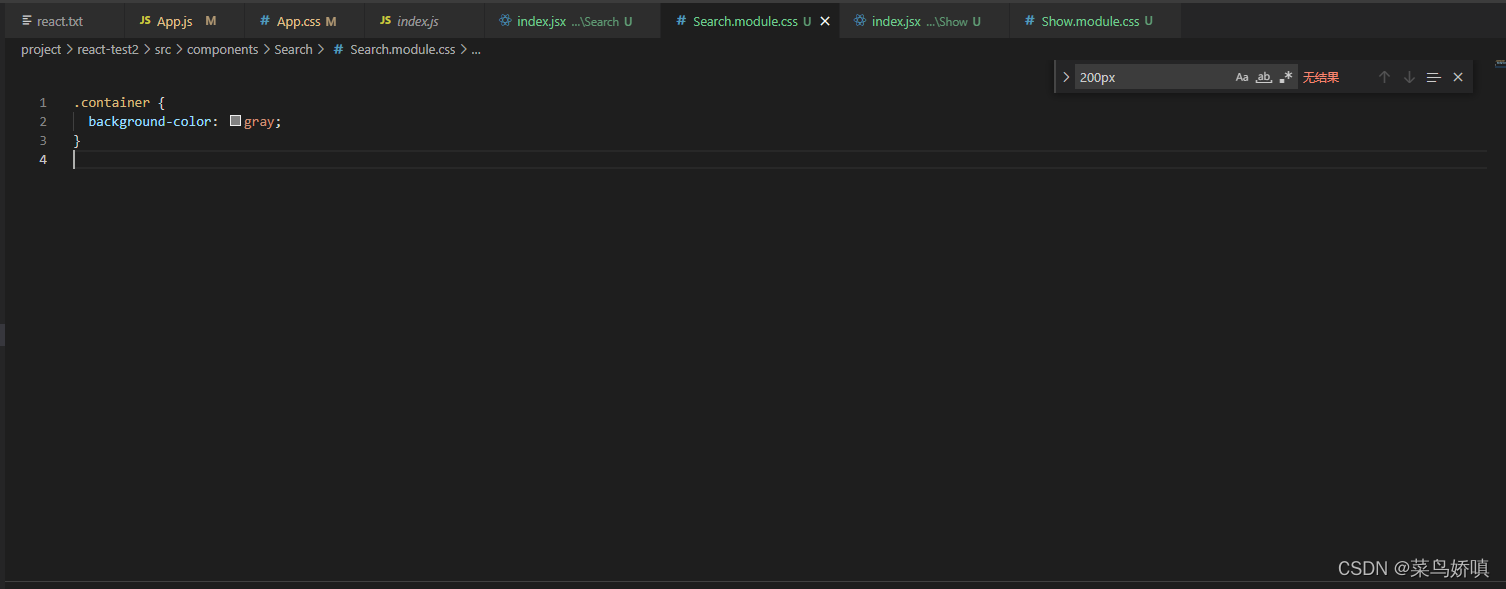Switch to the Show.module.css tab

pyautogui.click(x=1095, y=21)
